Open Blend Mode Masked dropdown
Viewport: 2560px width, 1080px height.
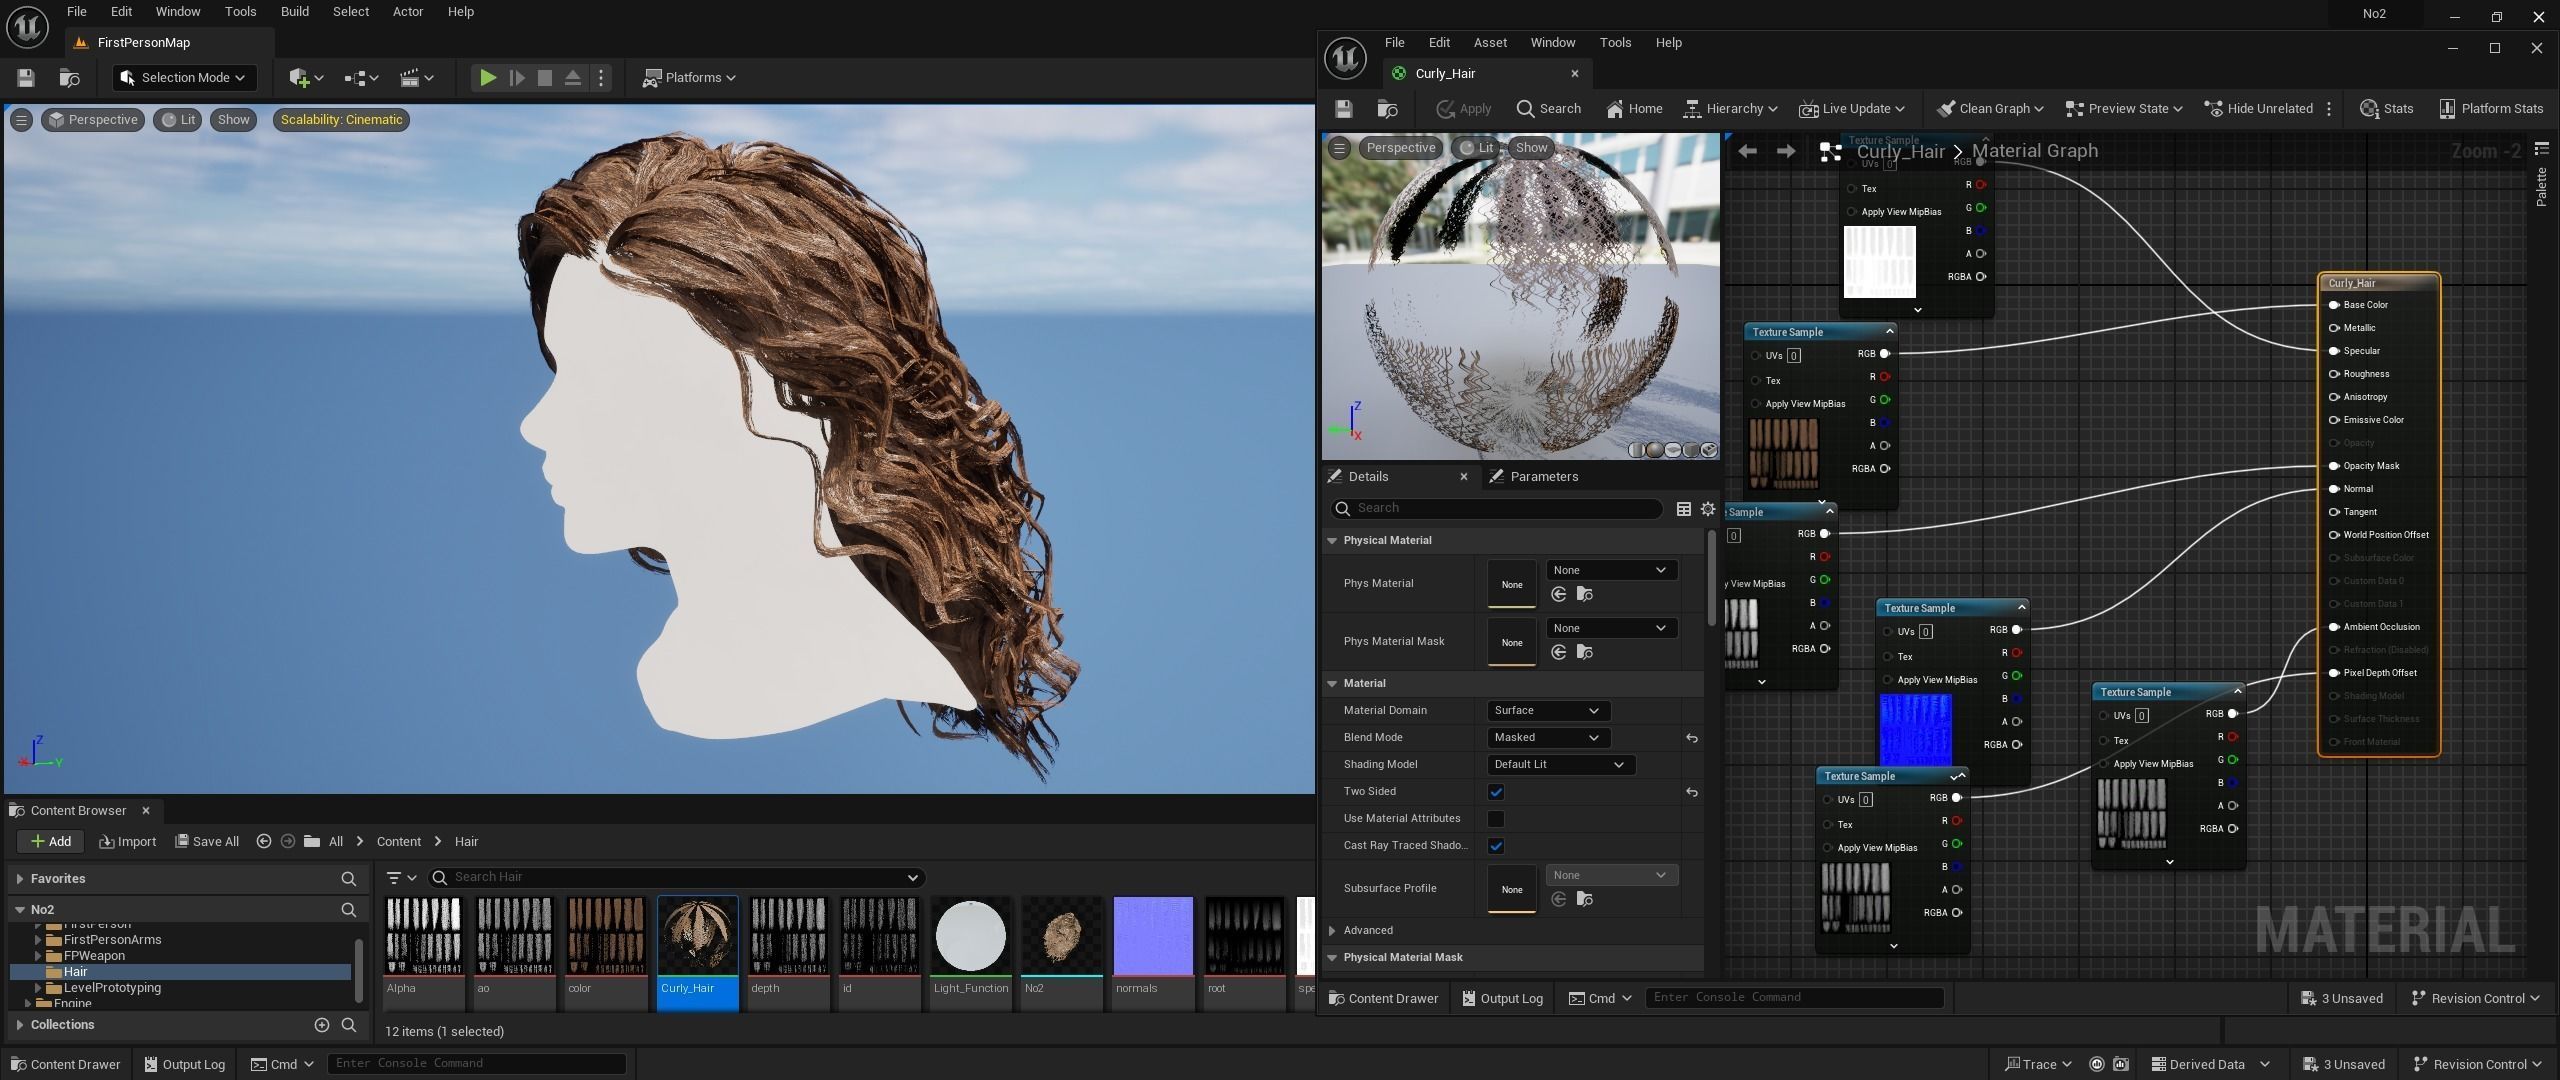pyautogui.click(x=1548, y=738)
